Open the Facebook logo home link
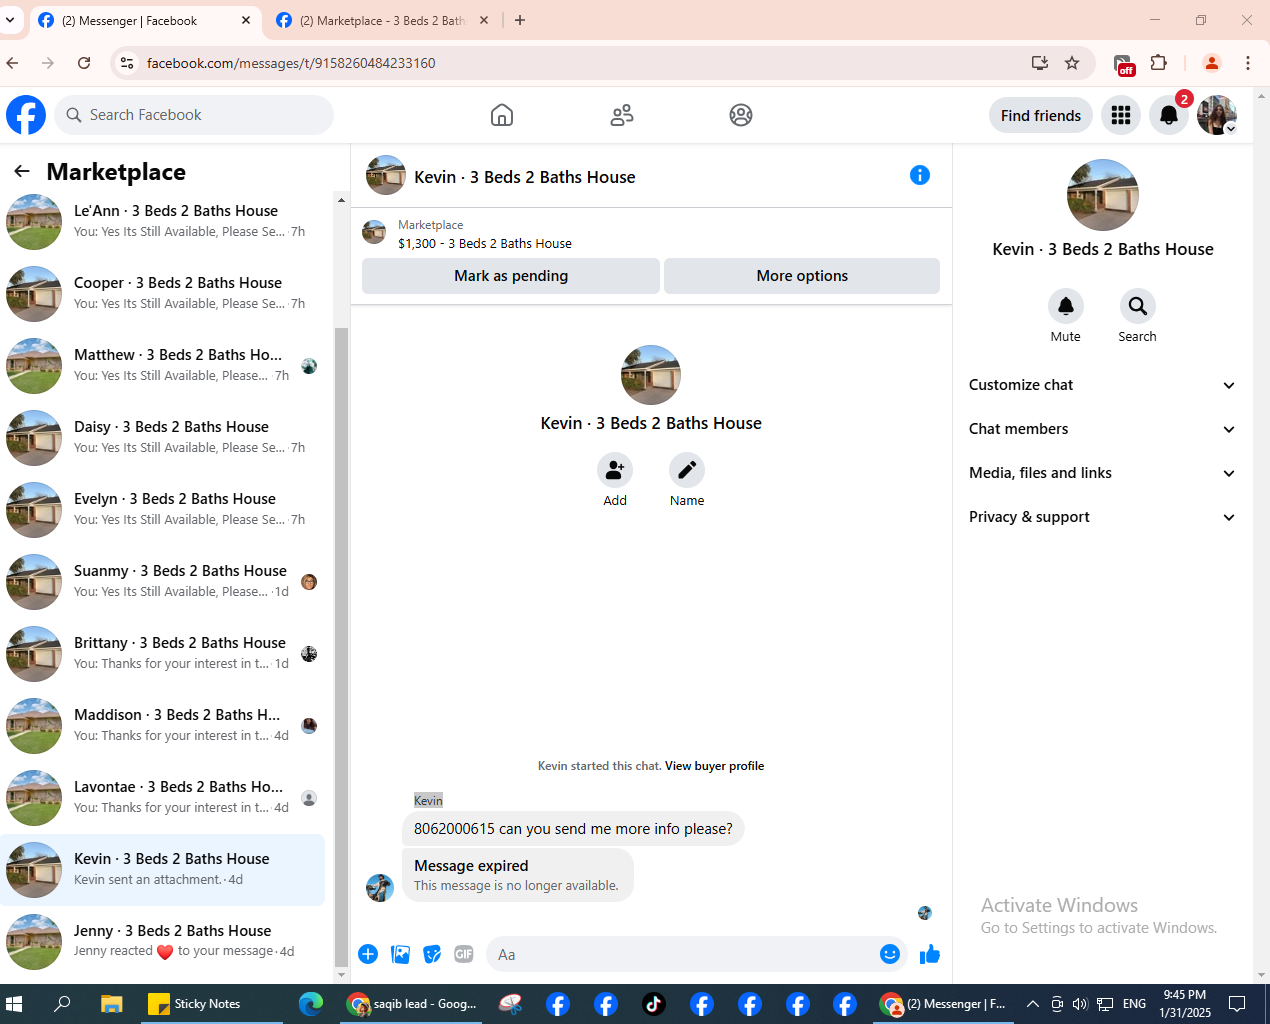 pyautogui.click(x=26, y=115)
